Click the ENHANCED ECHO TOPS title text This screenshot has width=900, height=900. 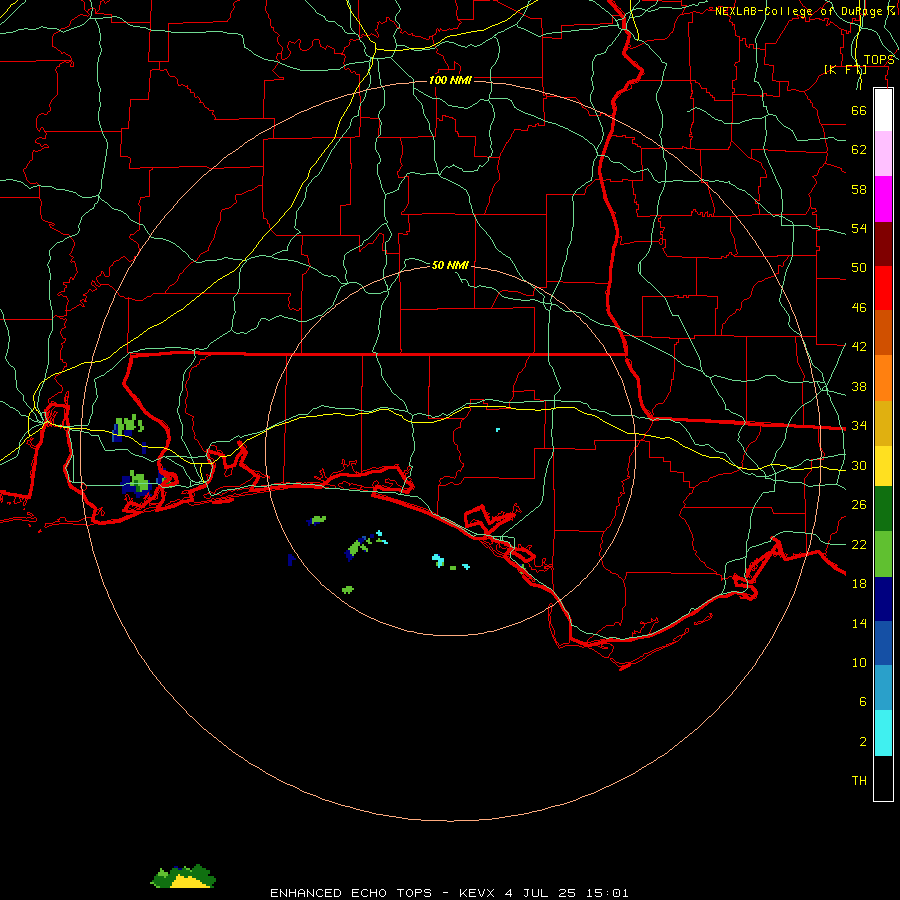point(351,893)
